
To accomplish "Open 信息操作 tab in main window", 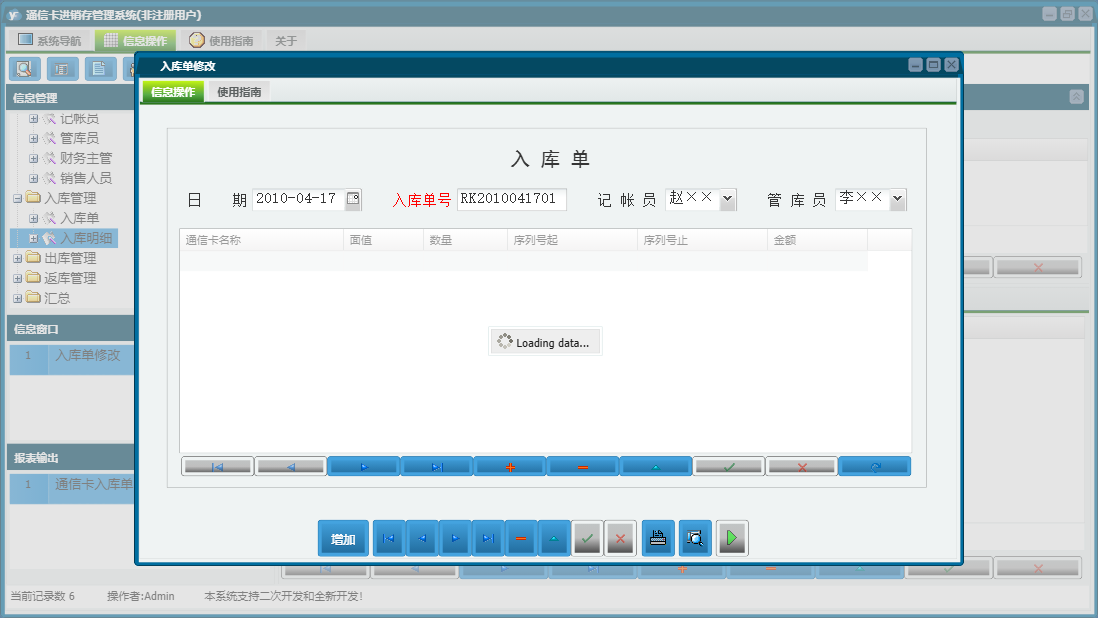I will [x=136, y=41].
